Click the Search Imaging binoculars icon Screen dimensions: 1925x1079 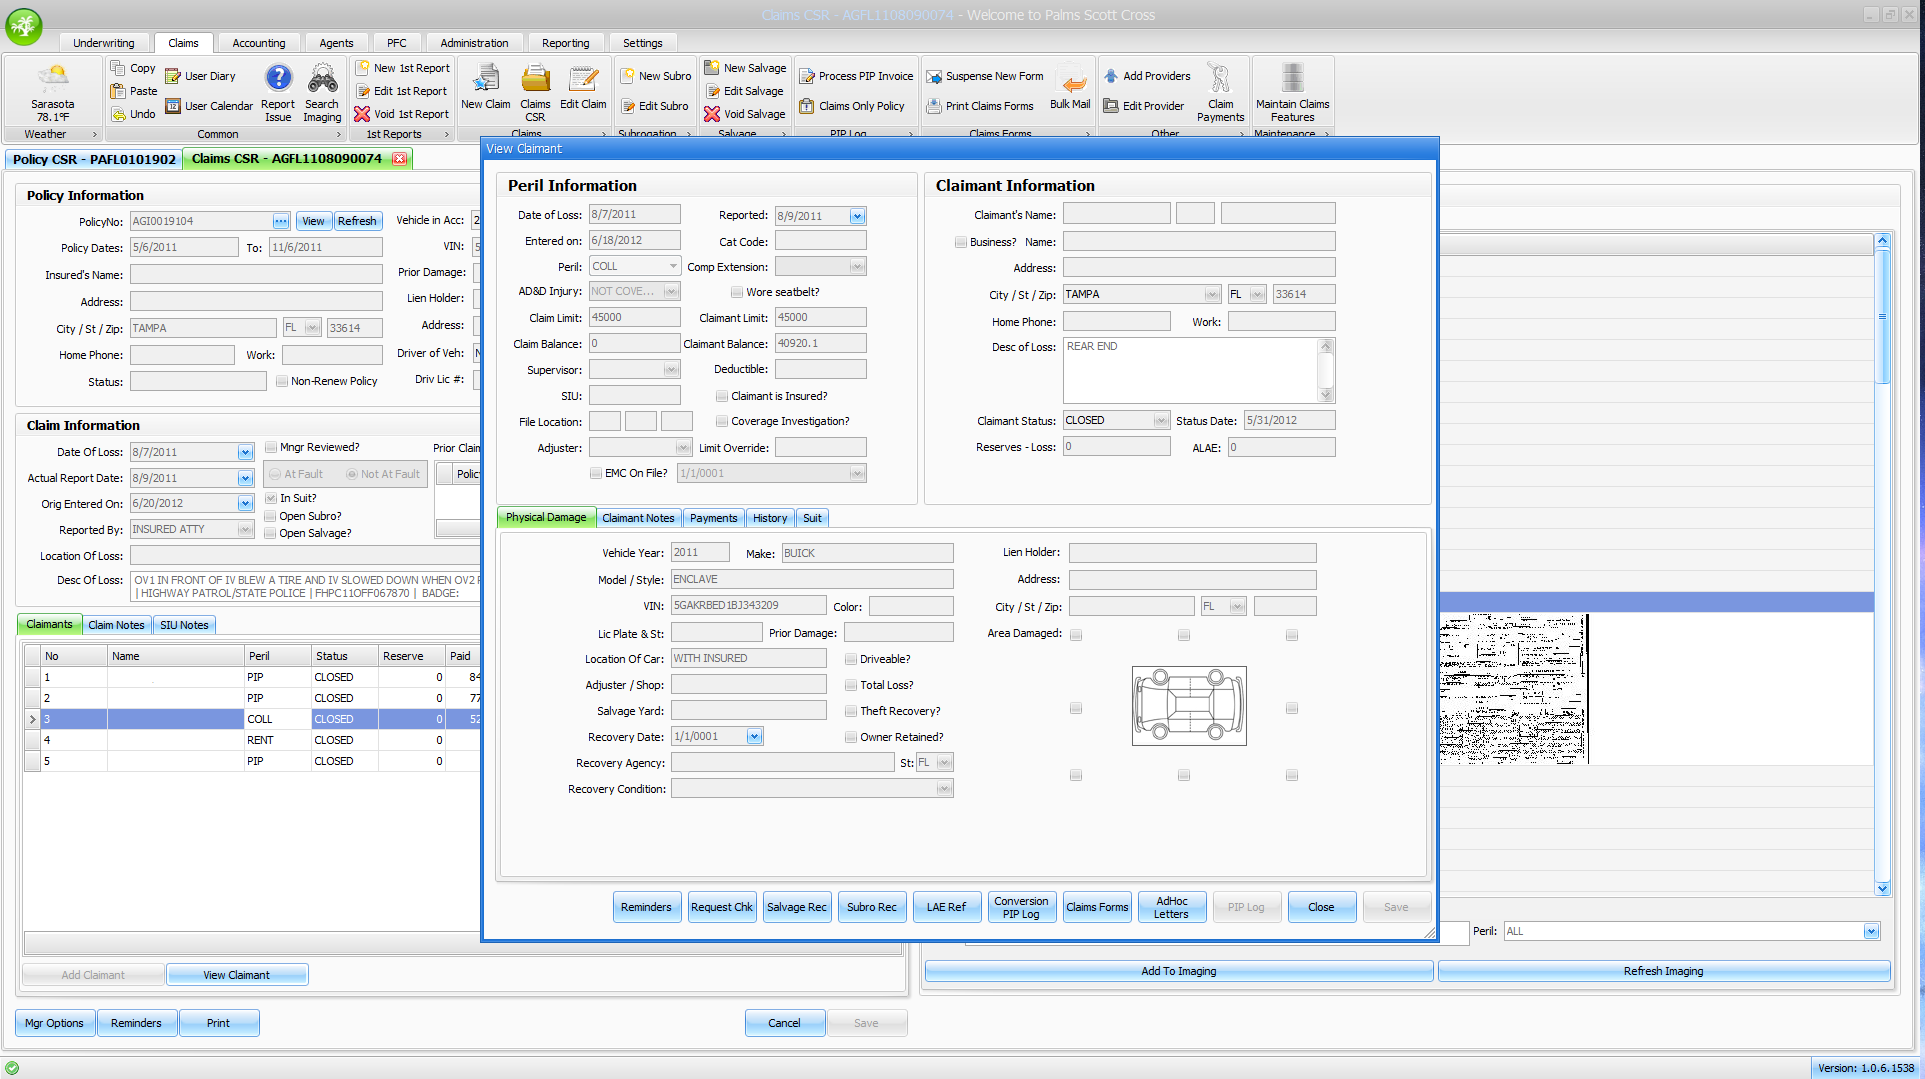322,80
